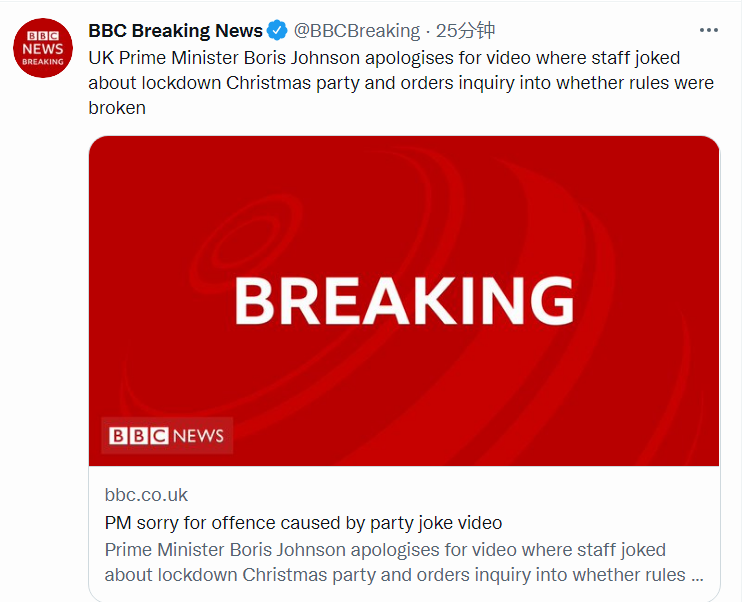Screen dimensions: 753x602
Task: Click the BBC NEWS logo on card image
Action: point(167,436)
